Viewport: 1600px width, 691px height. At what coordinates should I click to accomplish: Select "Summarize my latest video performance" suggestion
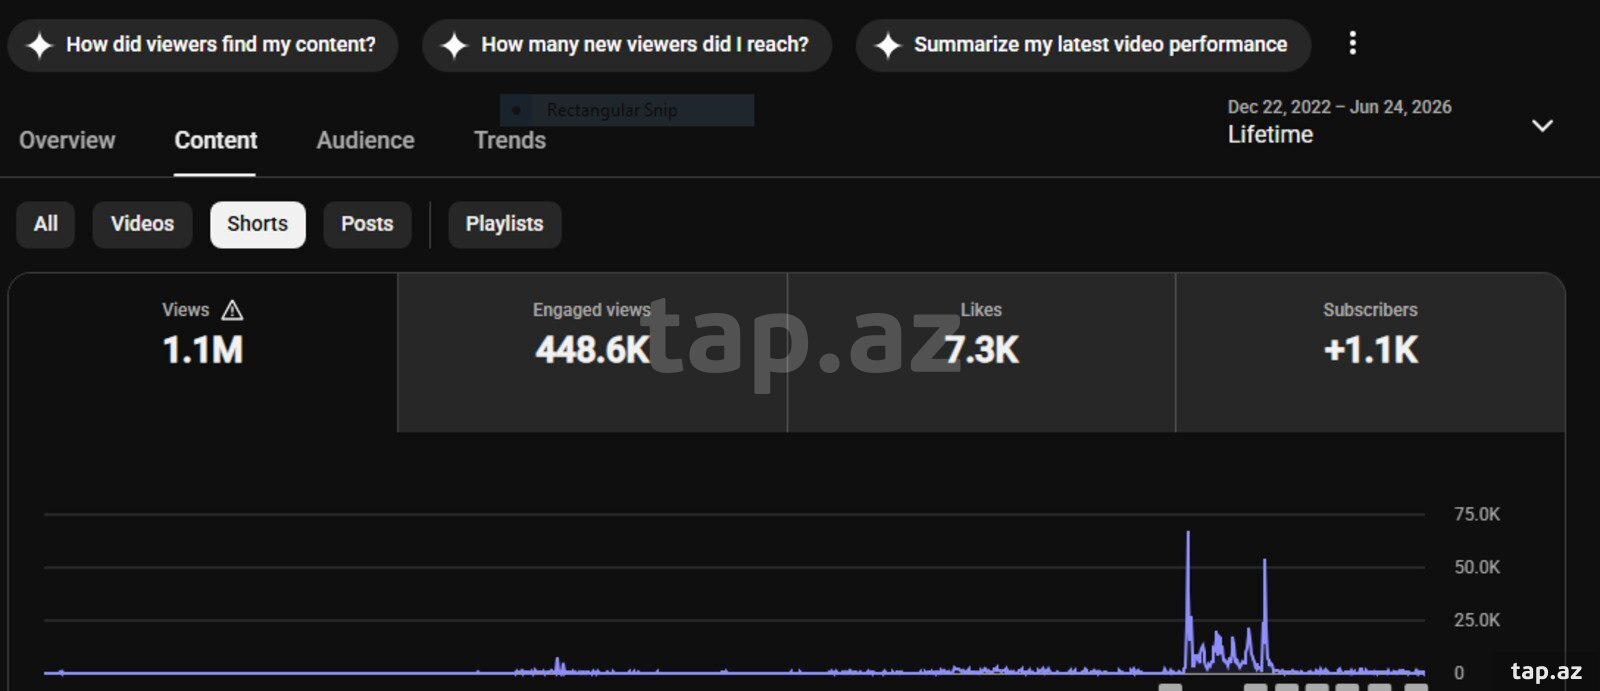[x=1083, y=45]
